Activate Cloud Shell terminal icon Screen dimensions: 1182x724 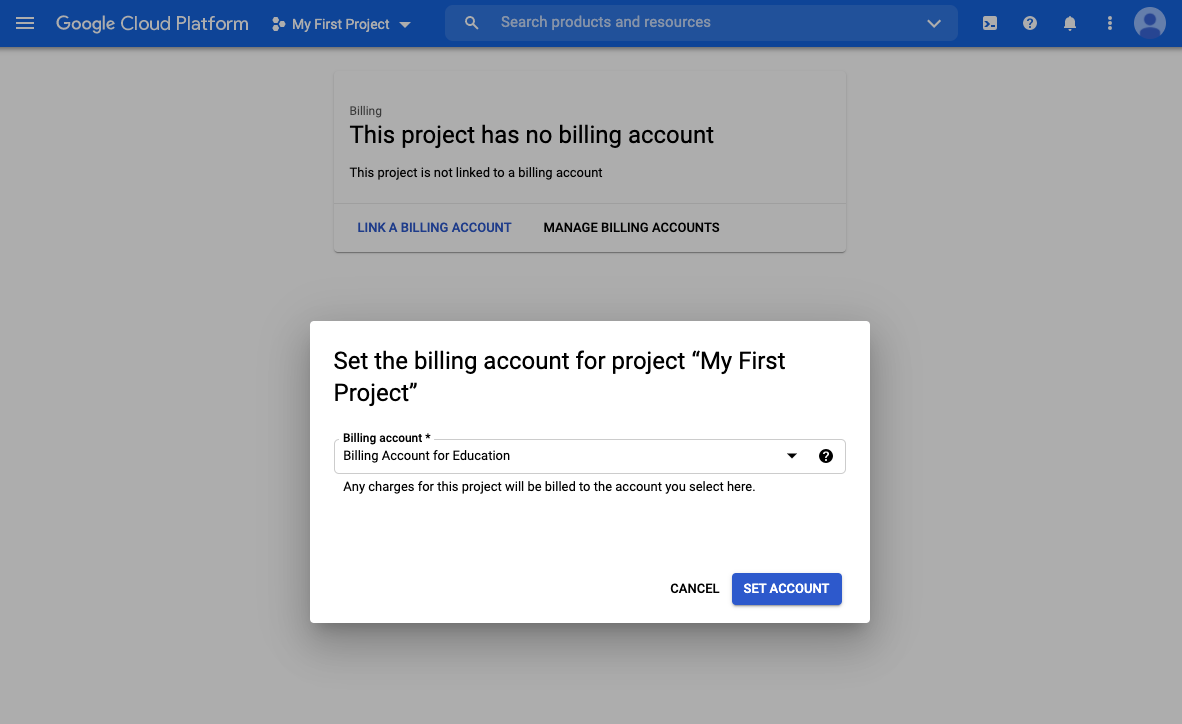990,23
